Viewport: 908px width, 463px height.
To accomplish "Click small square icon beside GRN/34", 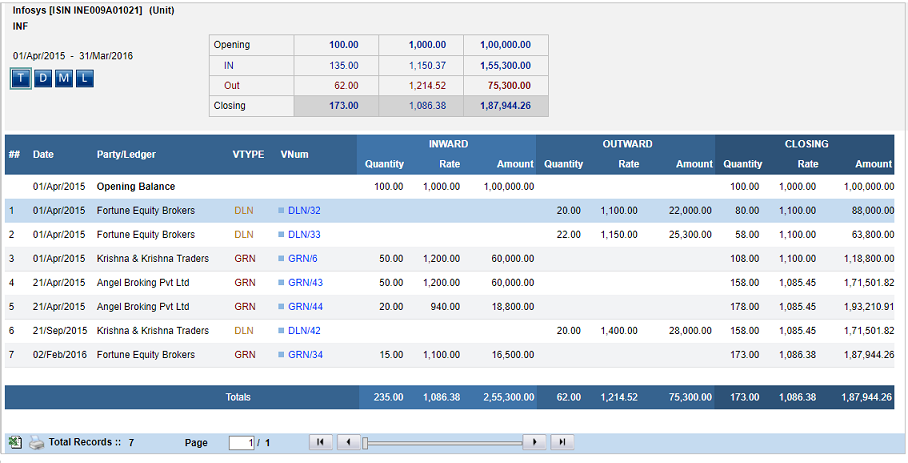I will (x=281, y=355).
